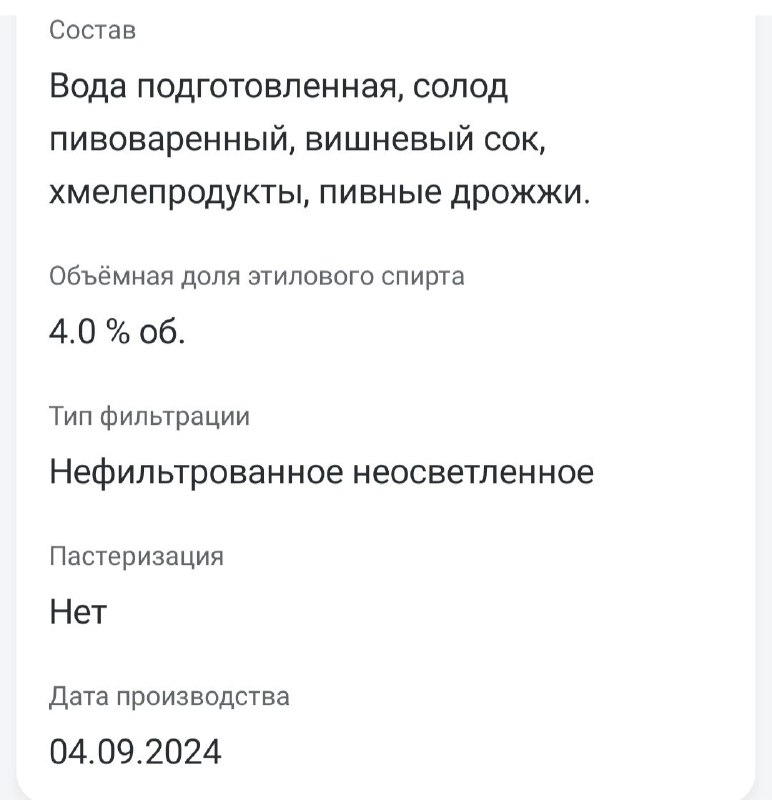
Task: Tap the word солод in composition
Action: 460,87
